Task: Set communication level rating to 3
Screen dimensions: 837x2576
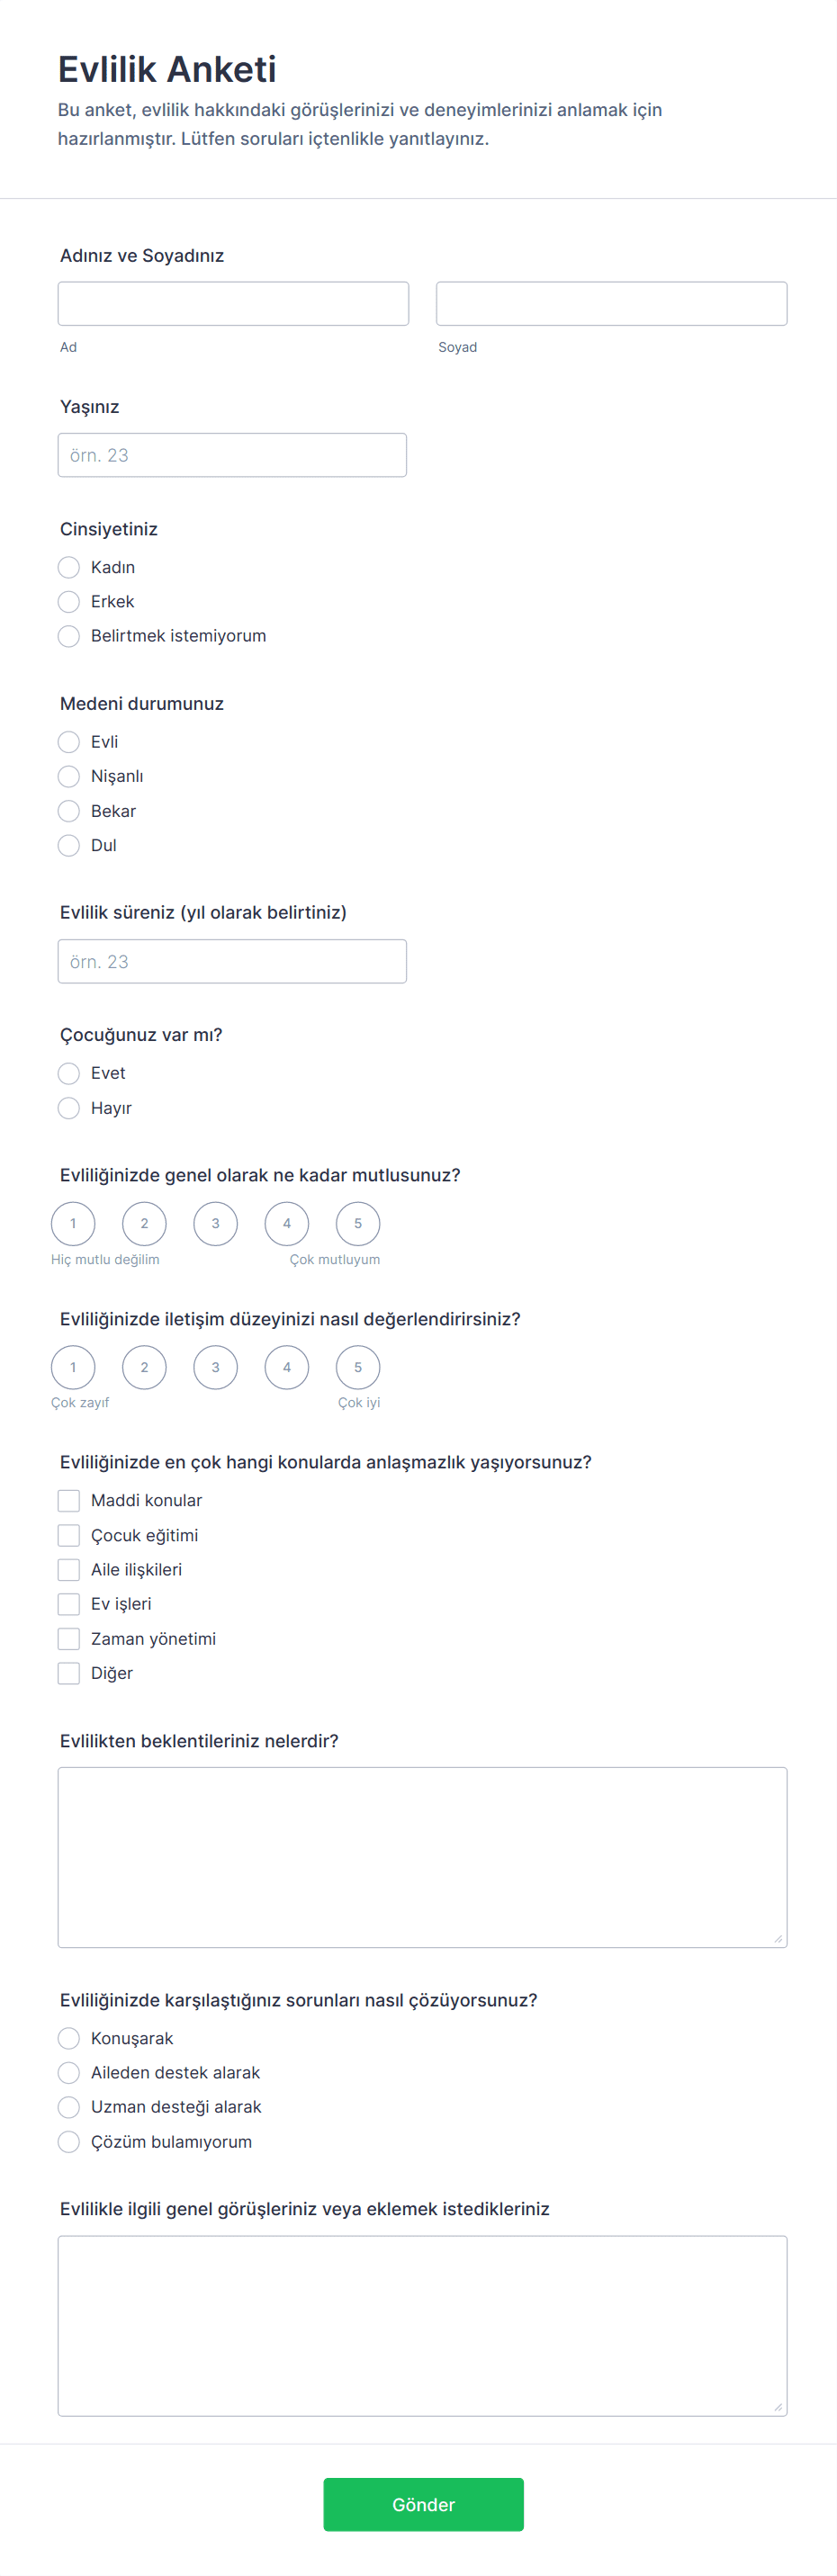Action: pyautogui.click(x=215, y=1367)
